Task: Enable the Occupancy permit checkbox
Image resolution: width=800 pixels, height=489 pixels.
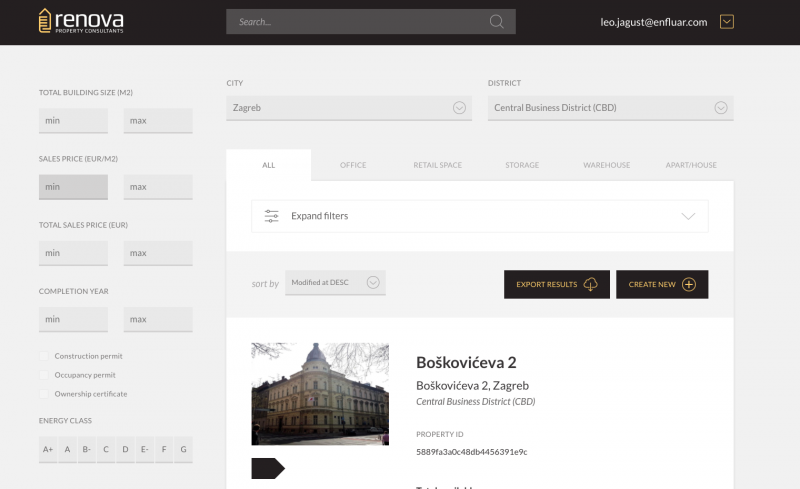Action: click(44, 375)
